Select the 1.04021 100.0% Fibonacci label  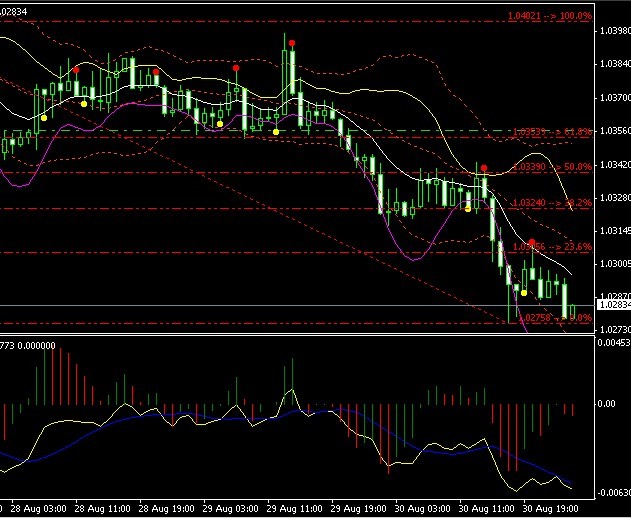tap(550, 16)
